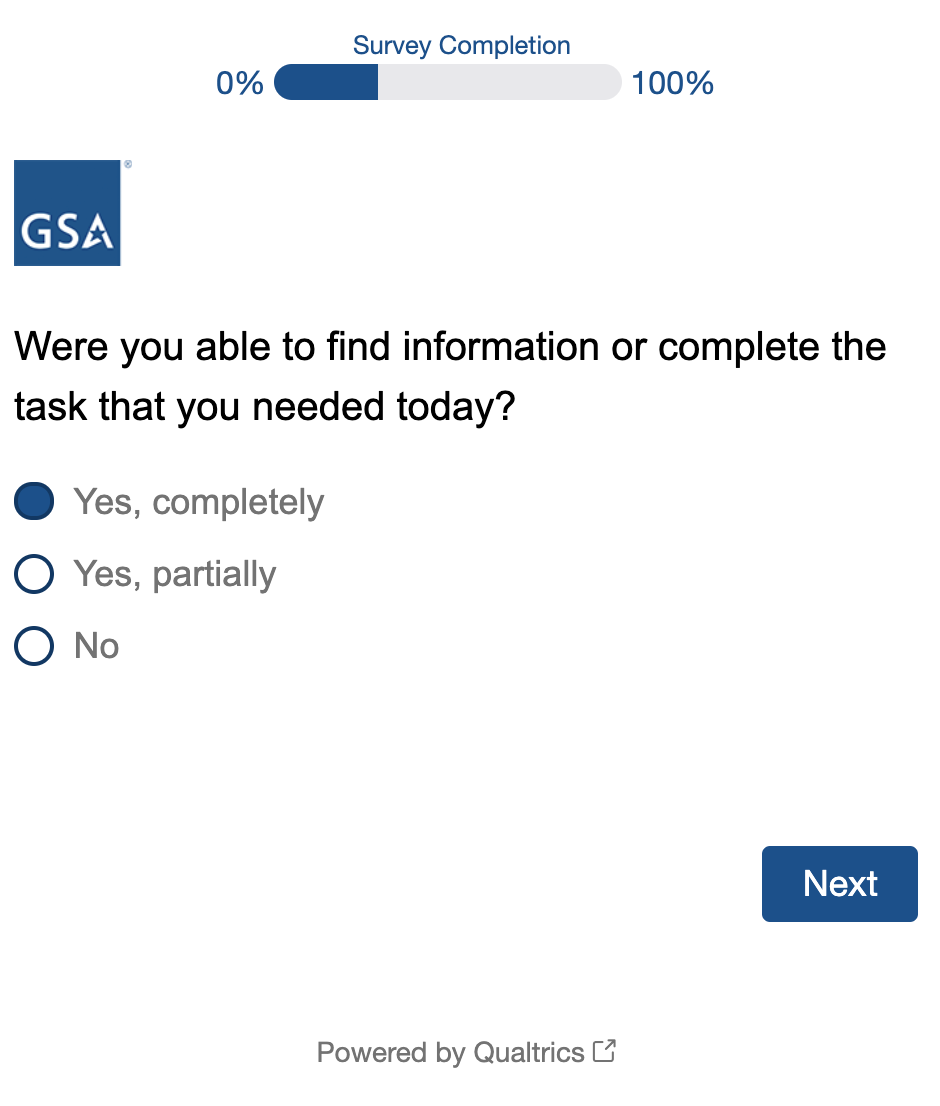Select the "Yes, completely" radio button
Image resolution: width=940 pixels, height=1106 pixels.
pyautogui.click(x=34, y=502)
